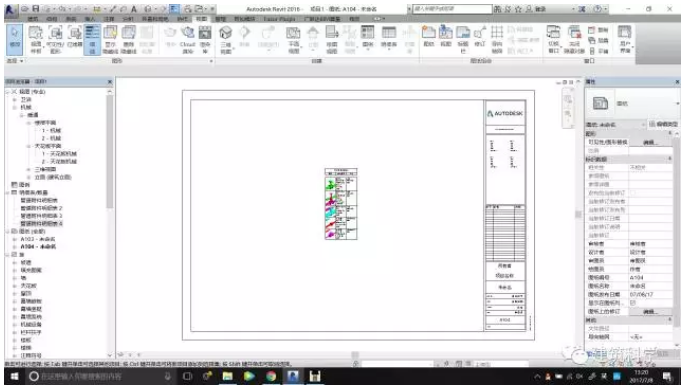Select the Text tool in quick access toolbar
685x389 pixels.
pyautogui.click(x=134, y=9)
